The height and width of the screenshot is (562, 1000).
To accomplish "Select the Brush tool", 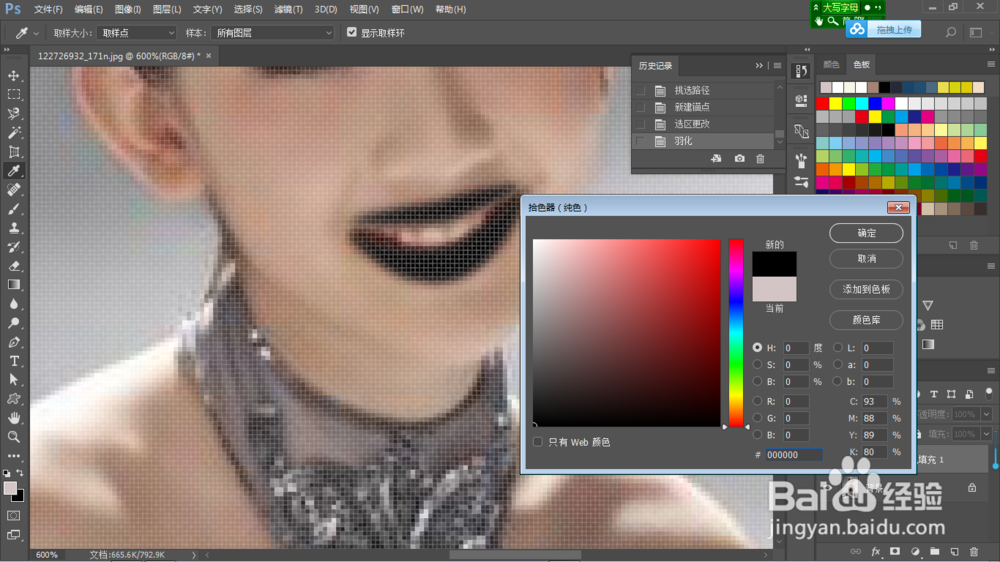I will pyautogui.click(x=13, y=209).
